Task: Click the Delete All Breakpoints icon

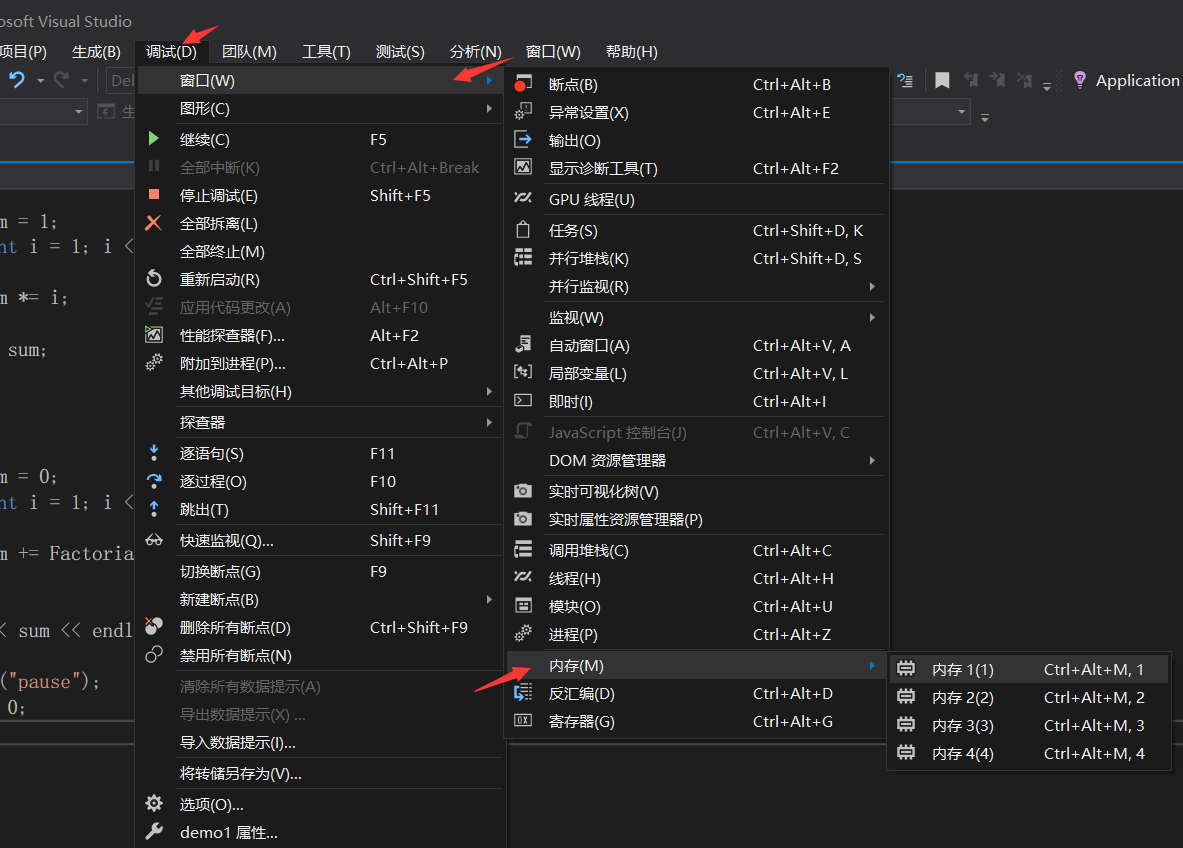Action: coord(154,626)
